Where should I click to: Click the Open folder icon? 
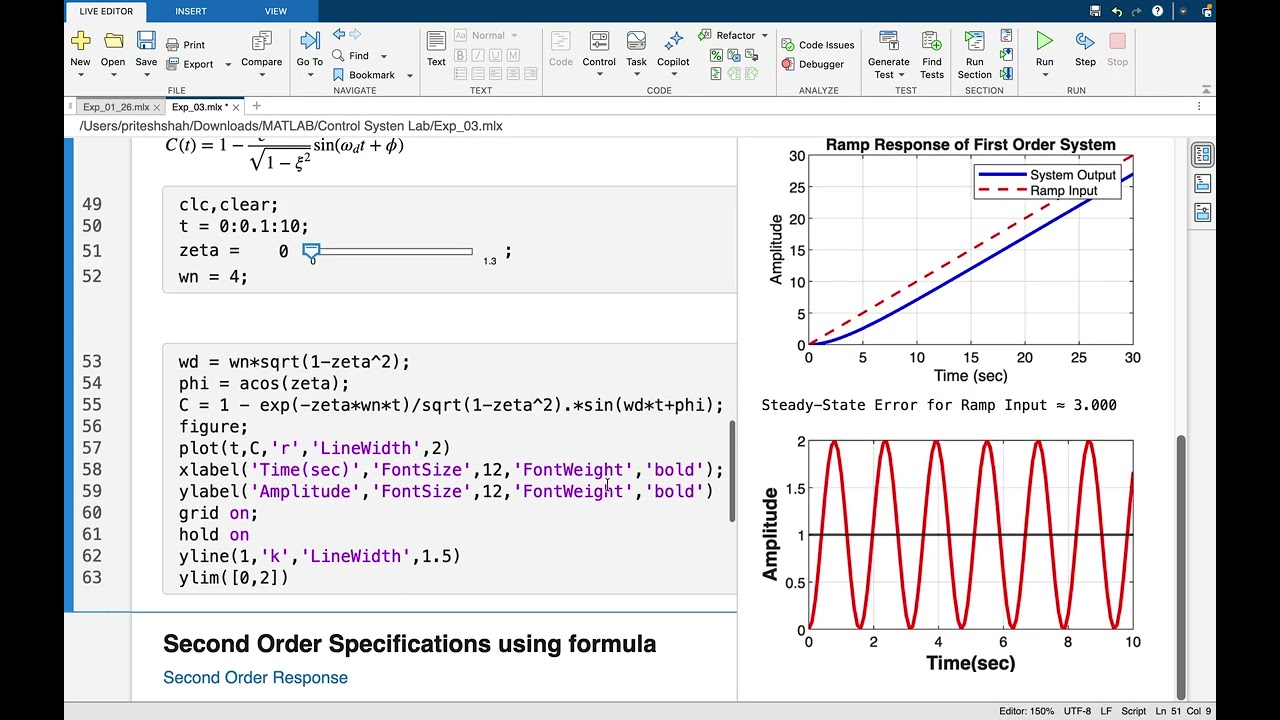(113, 41)
